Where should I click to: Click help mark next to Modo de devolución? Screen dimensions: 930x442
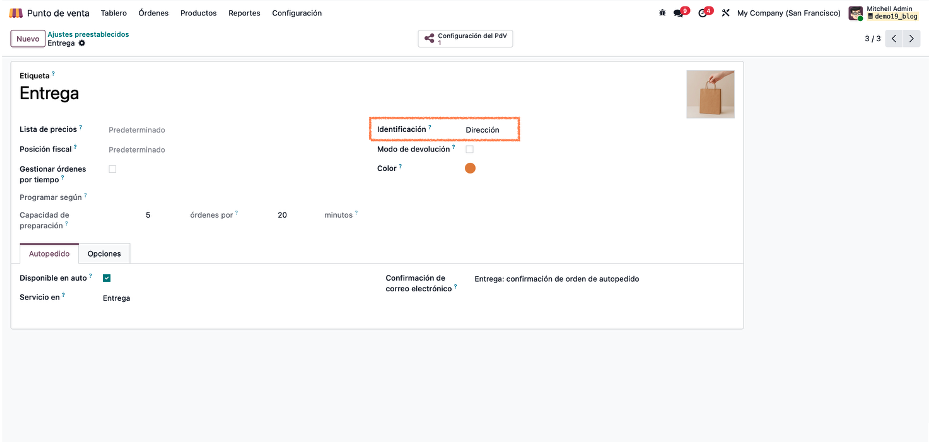pos(454,147)
